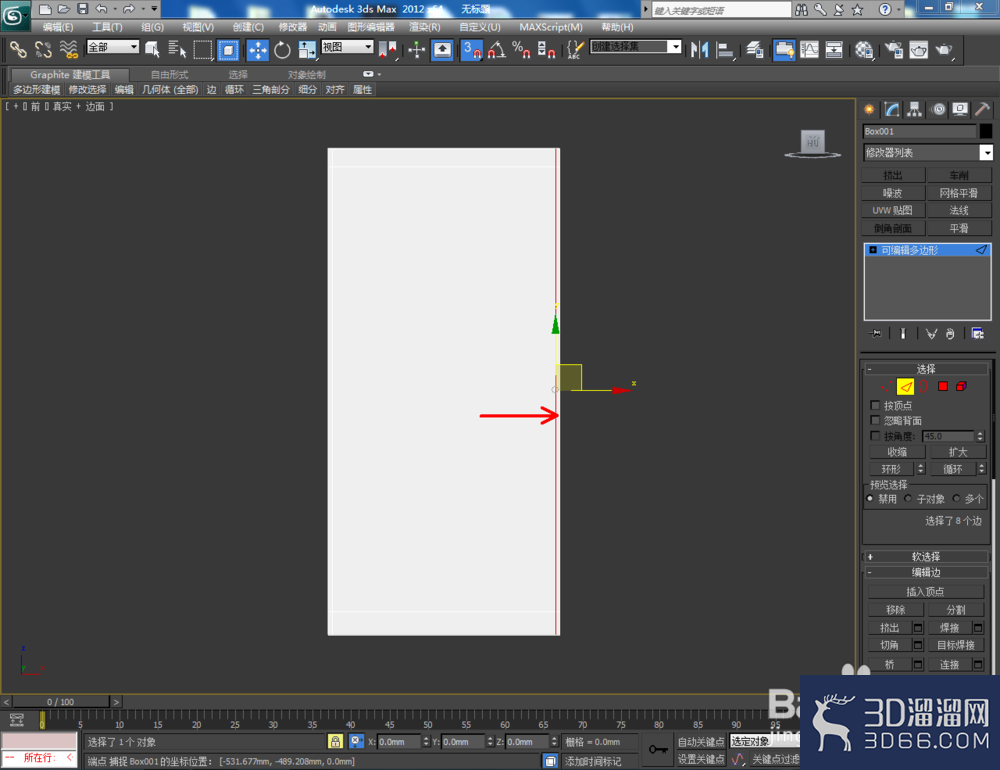
Task: Select Polygon sub-object level
Action: [943, 386]
